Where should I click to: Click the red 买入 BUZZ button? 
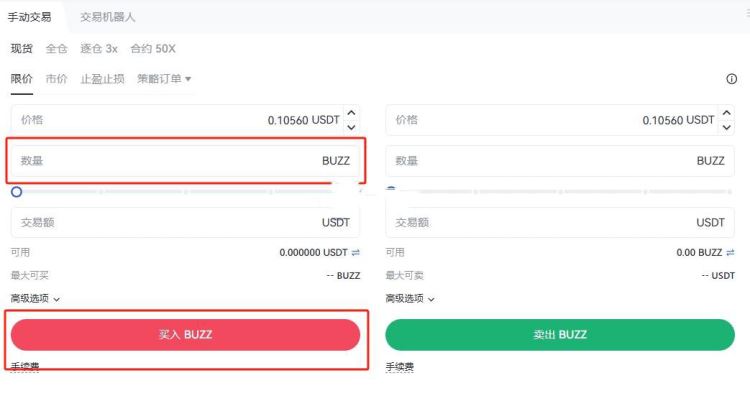185,334
